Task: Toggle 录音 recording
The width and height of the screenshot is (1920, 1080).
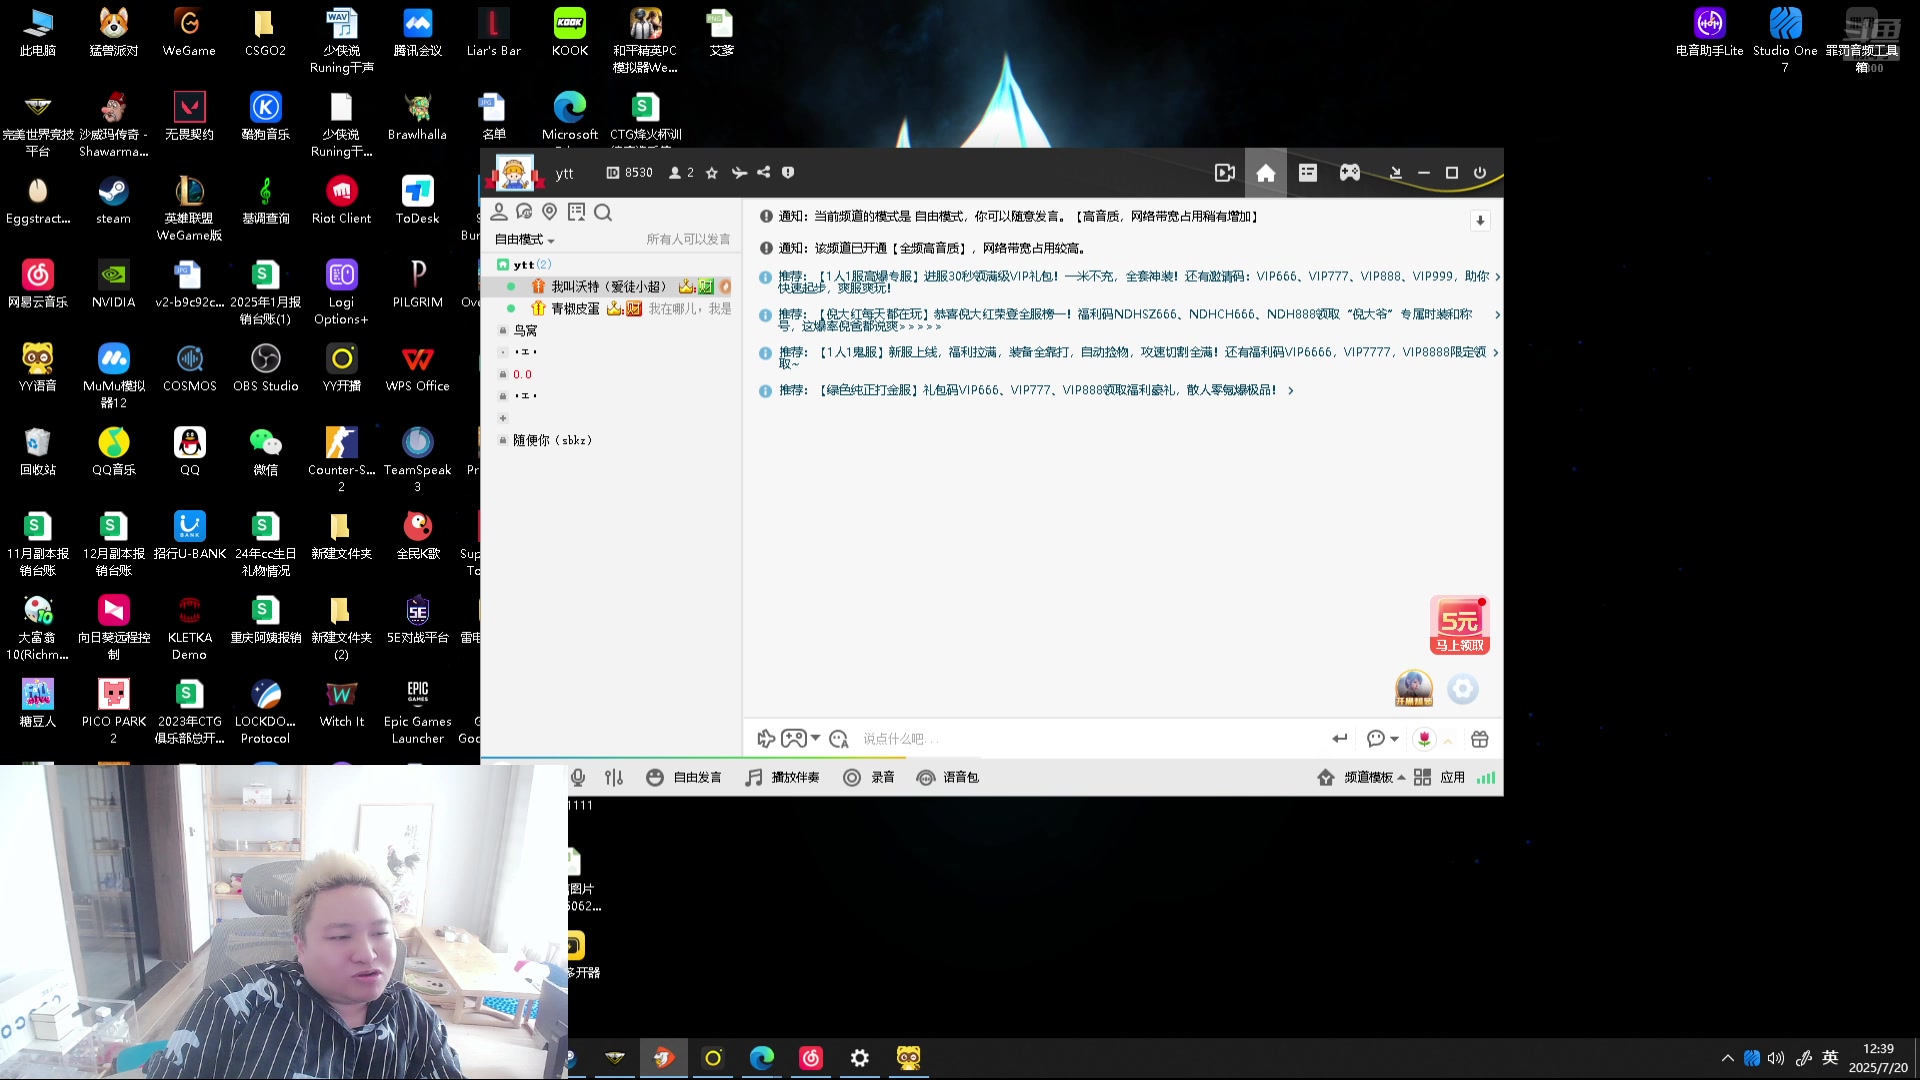Action: [868, 778]
